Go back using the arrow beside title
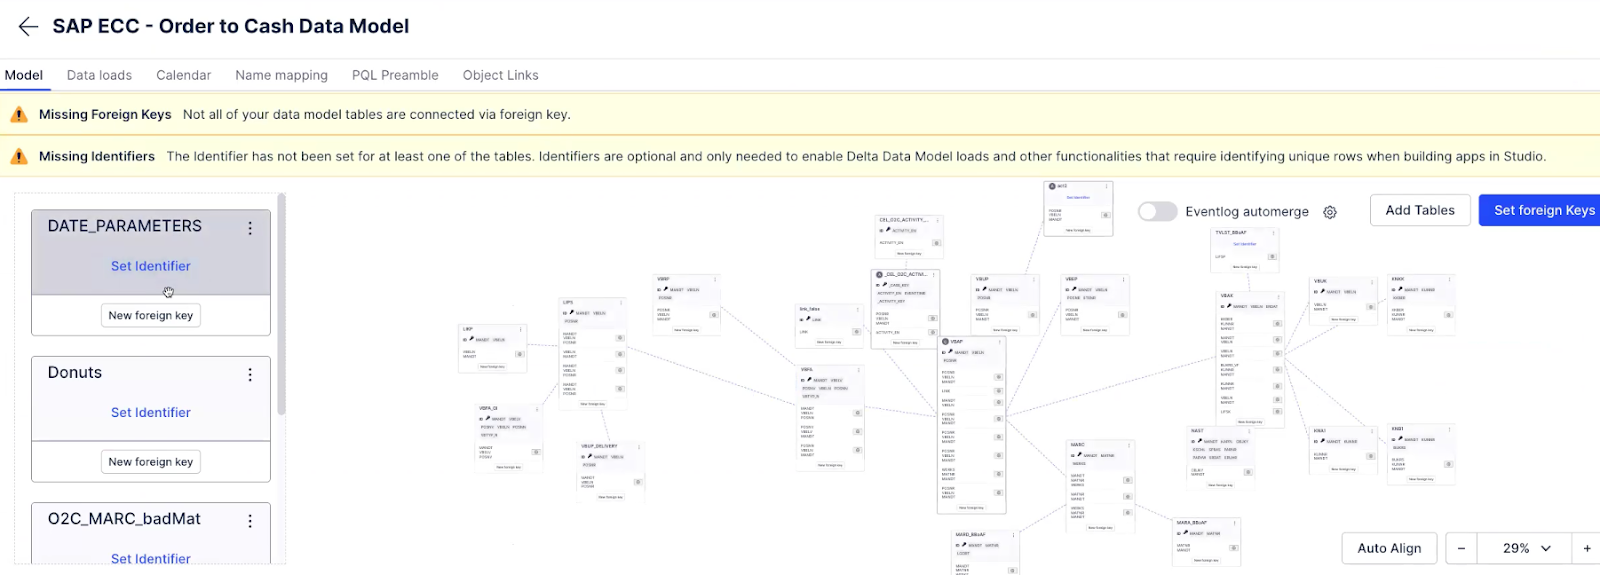Image resolution: width=1600 pixels, height=575 pixels. (28, 27)
